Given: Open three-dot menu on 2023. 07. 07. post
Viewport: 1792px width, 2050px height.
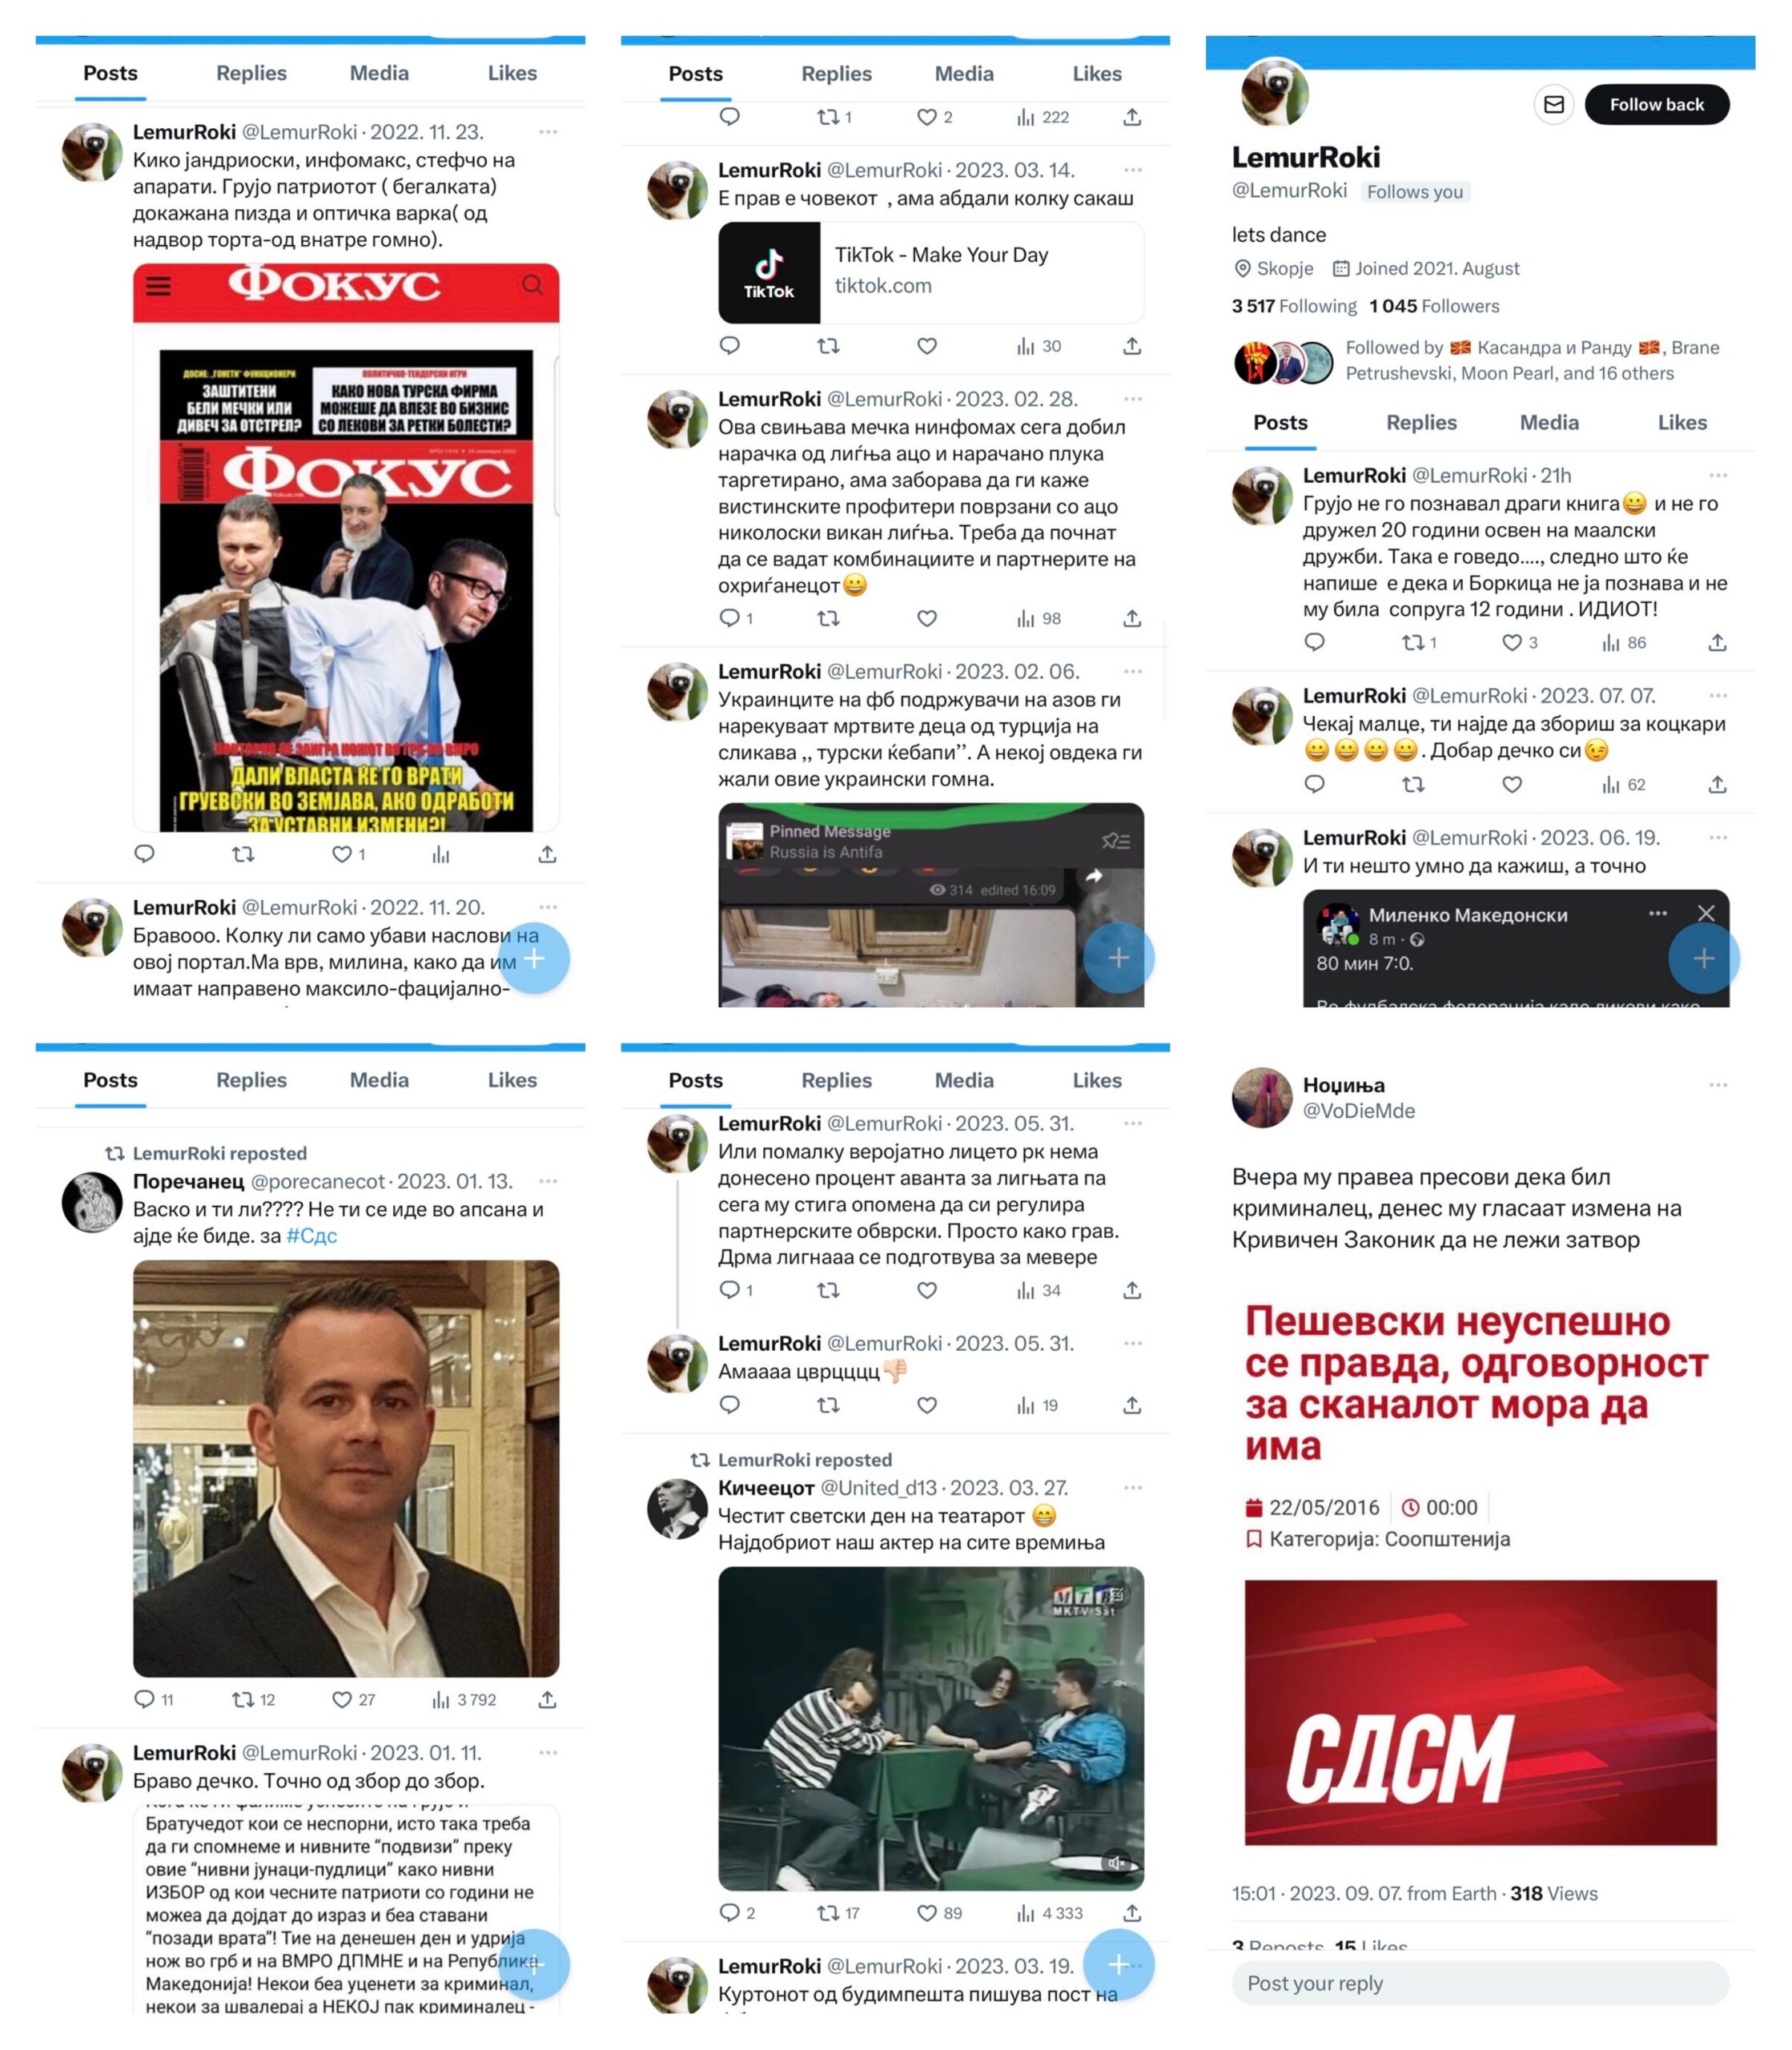Looking at the screenshot, I should (x=1718, y=695).
